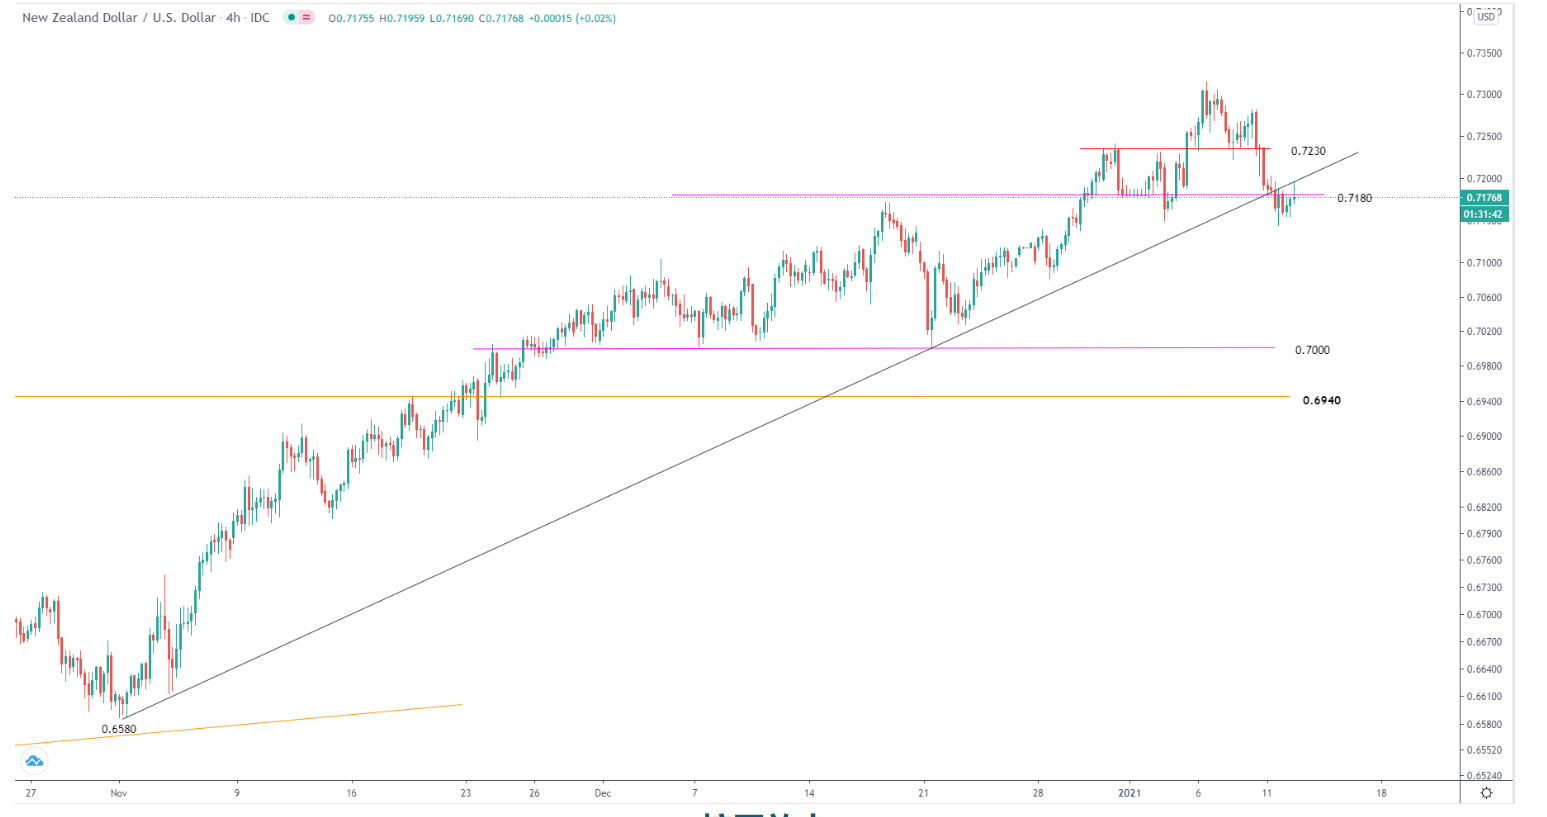Click the candle countdown timer 01:31:42
Viewport: 1547px width, 817px height.
pos(1485,214)
